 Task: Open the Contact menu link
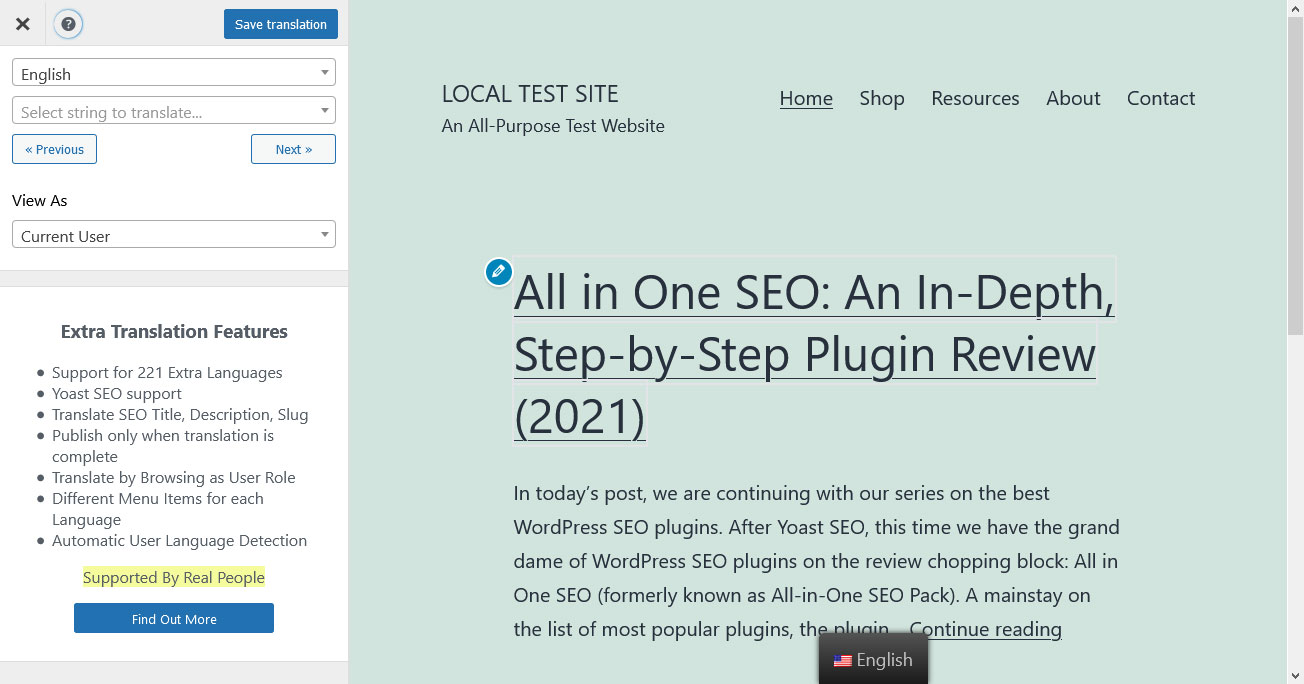1161,98
